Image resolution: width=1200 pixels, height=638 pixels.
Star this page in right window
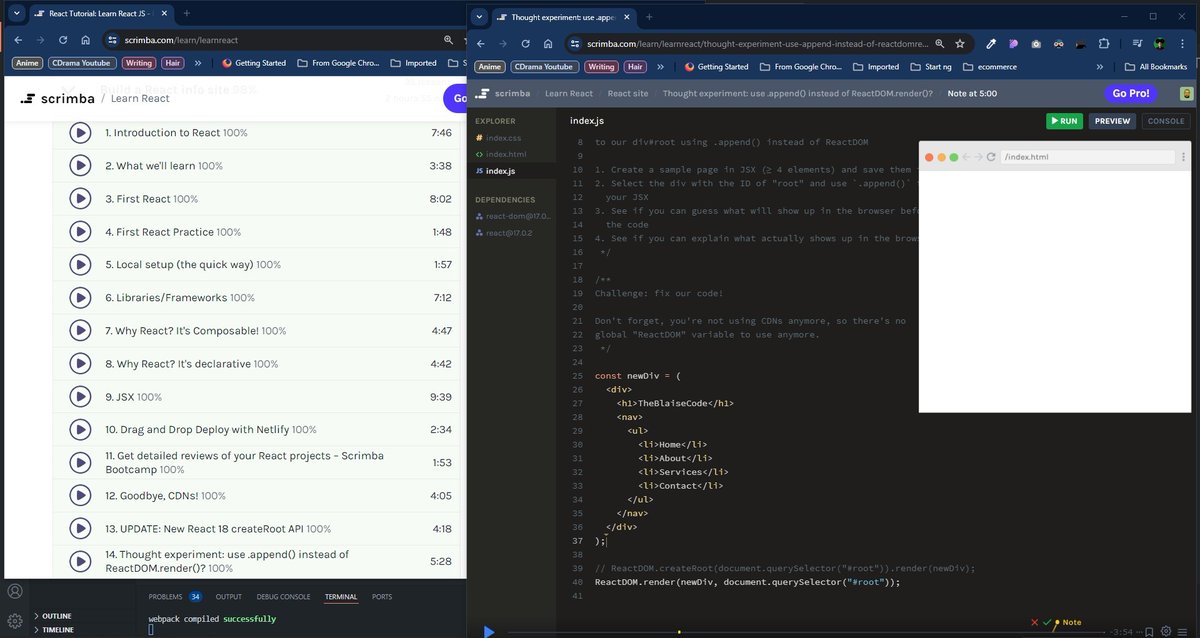pos(960,44)
